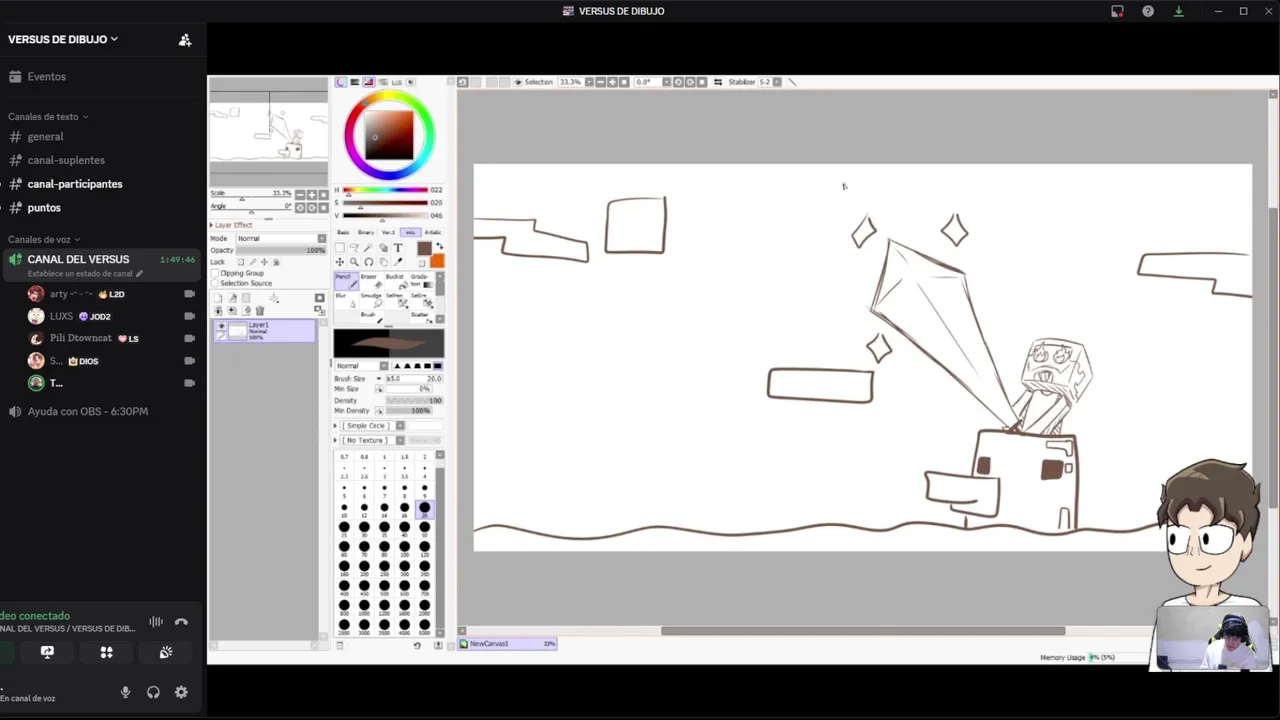Choose the Move tool
Screen dimensions: 1280x720
pos(340,262)
